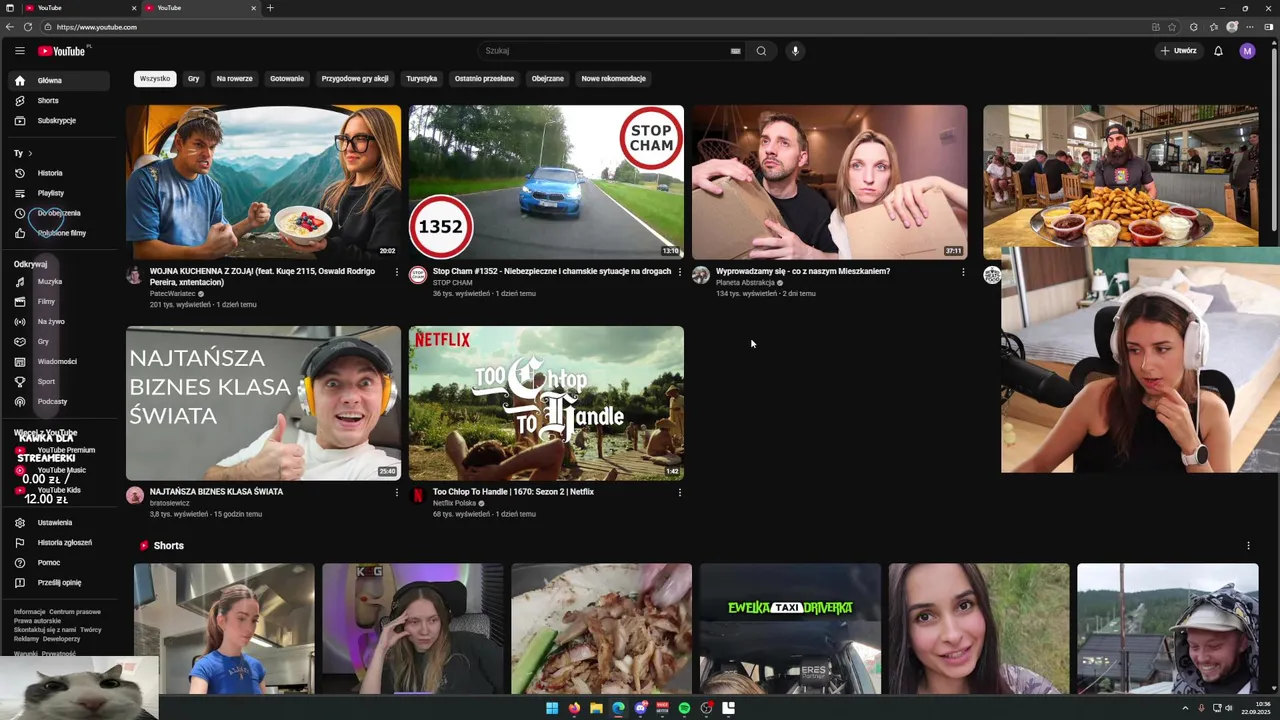The width and height of the screenshot is (1280, 720).
Task: Add page to browser favorites star
Action: (x=1172, y=27)
